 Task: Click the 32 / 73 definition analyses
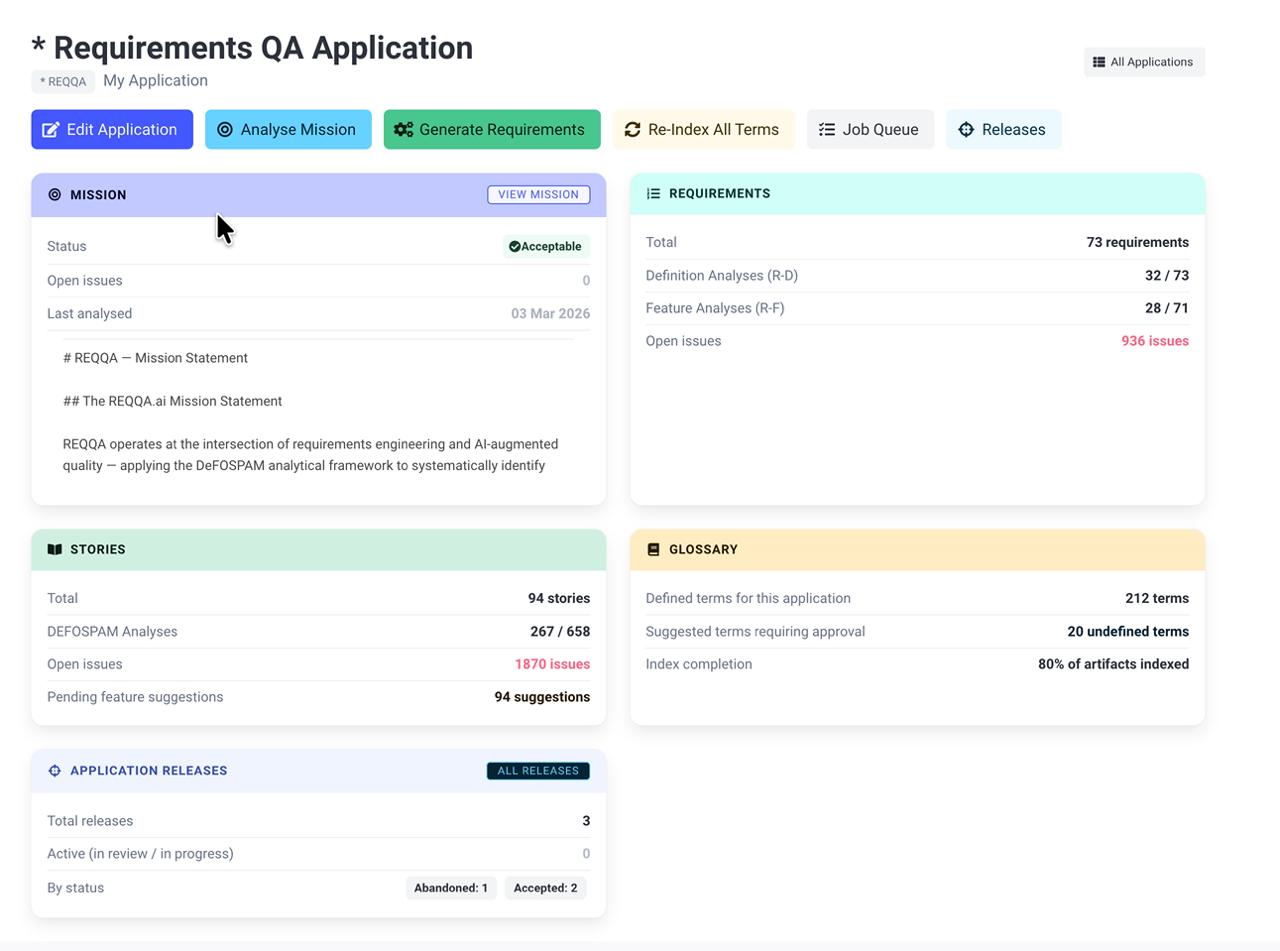(x=1167, y=276)
